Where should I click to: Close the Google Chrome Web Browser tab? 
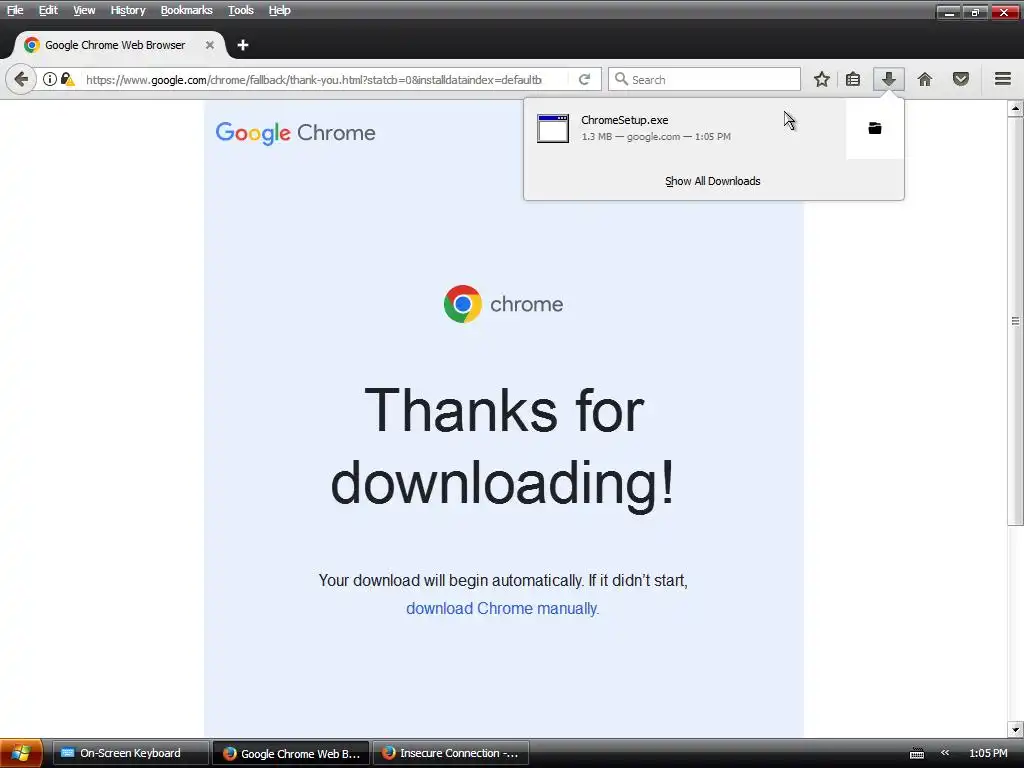210,45
